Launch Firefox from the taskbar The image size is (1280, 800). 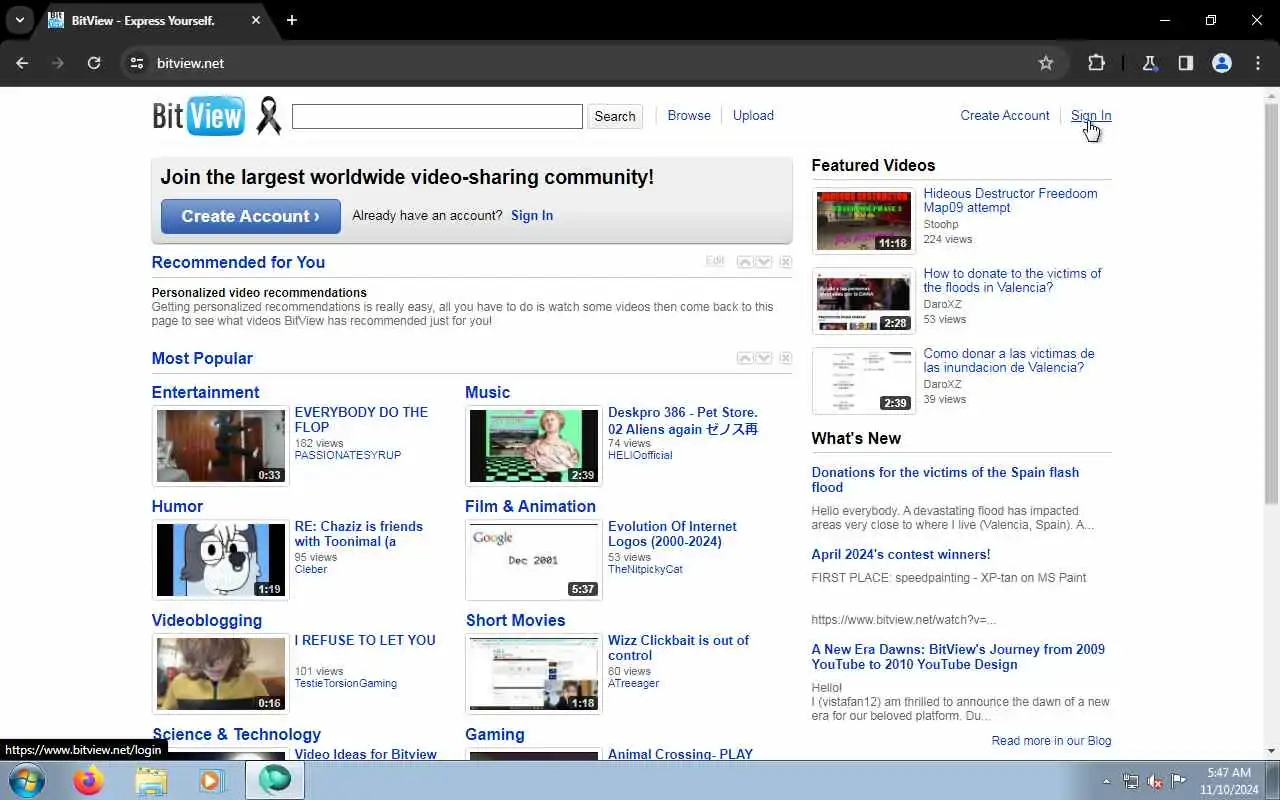[88, 780]
